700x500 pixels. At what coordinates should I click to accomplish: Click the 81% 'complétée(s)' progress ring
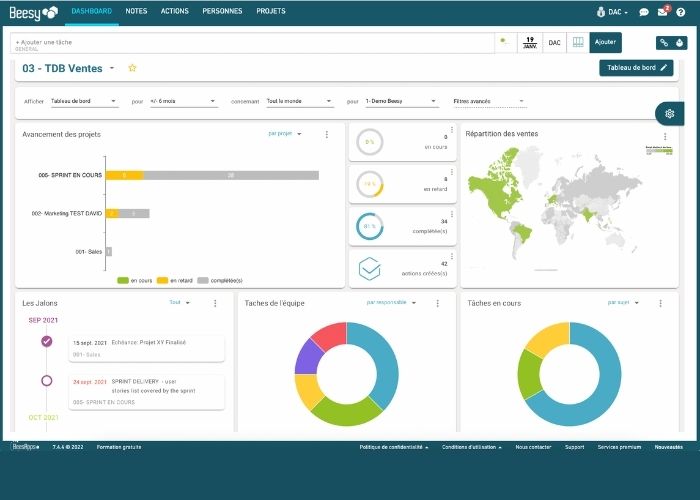[x=370, y=226]
